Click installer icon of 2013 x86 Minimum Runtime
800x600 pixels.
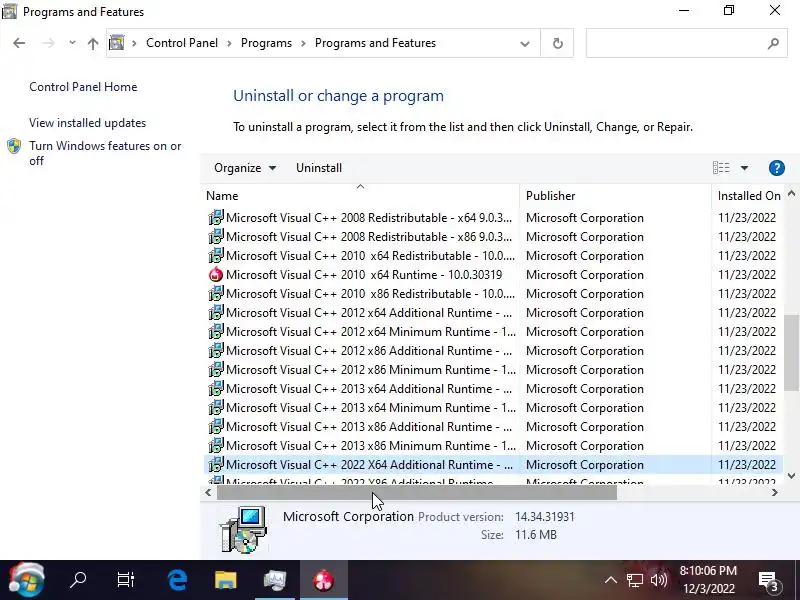click(x=216, y=445)
